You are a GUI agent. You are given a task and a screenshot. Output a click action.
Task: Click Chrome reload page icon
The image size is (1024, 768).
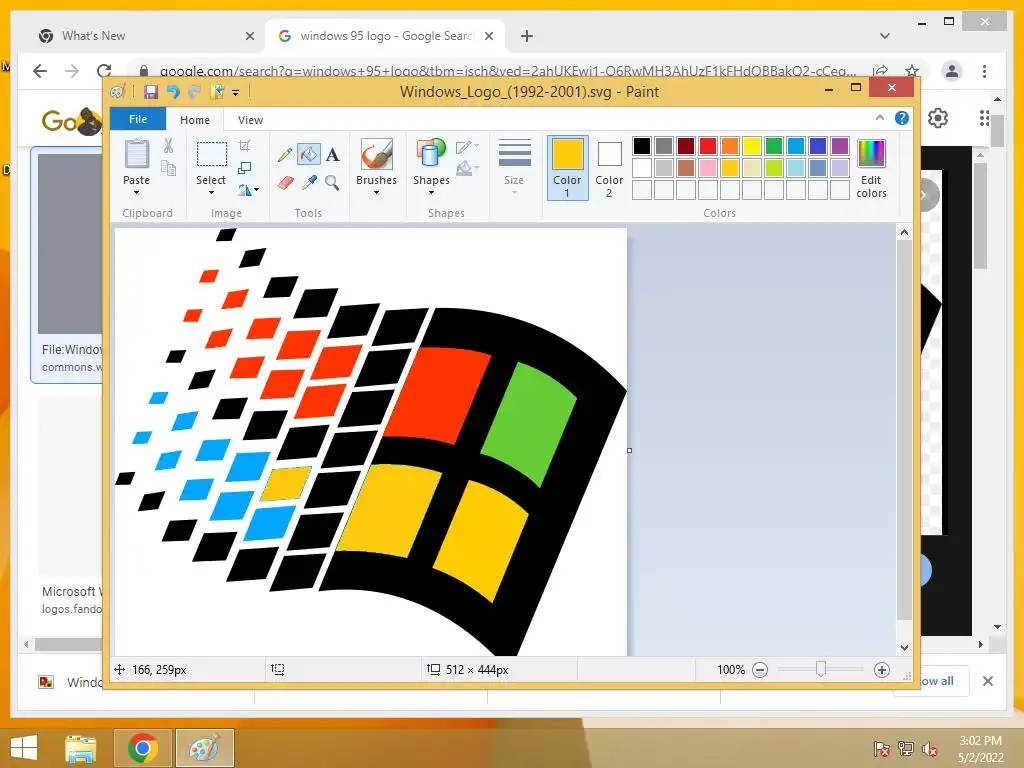[104, 71]
